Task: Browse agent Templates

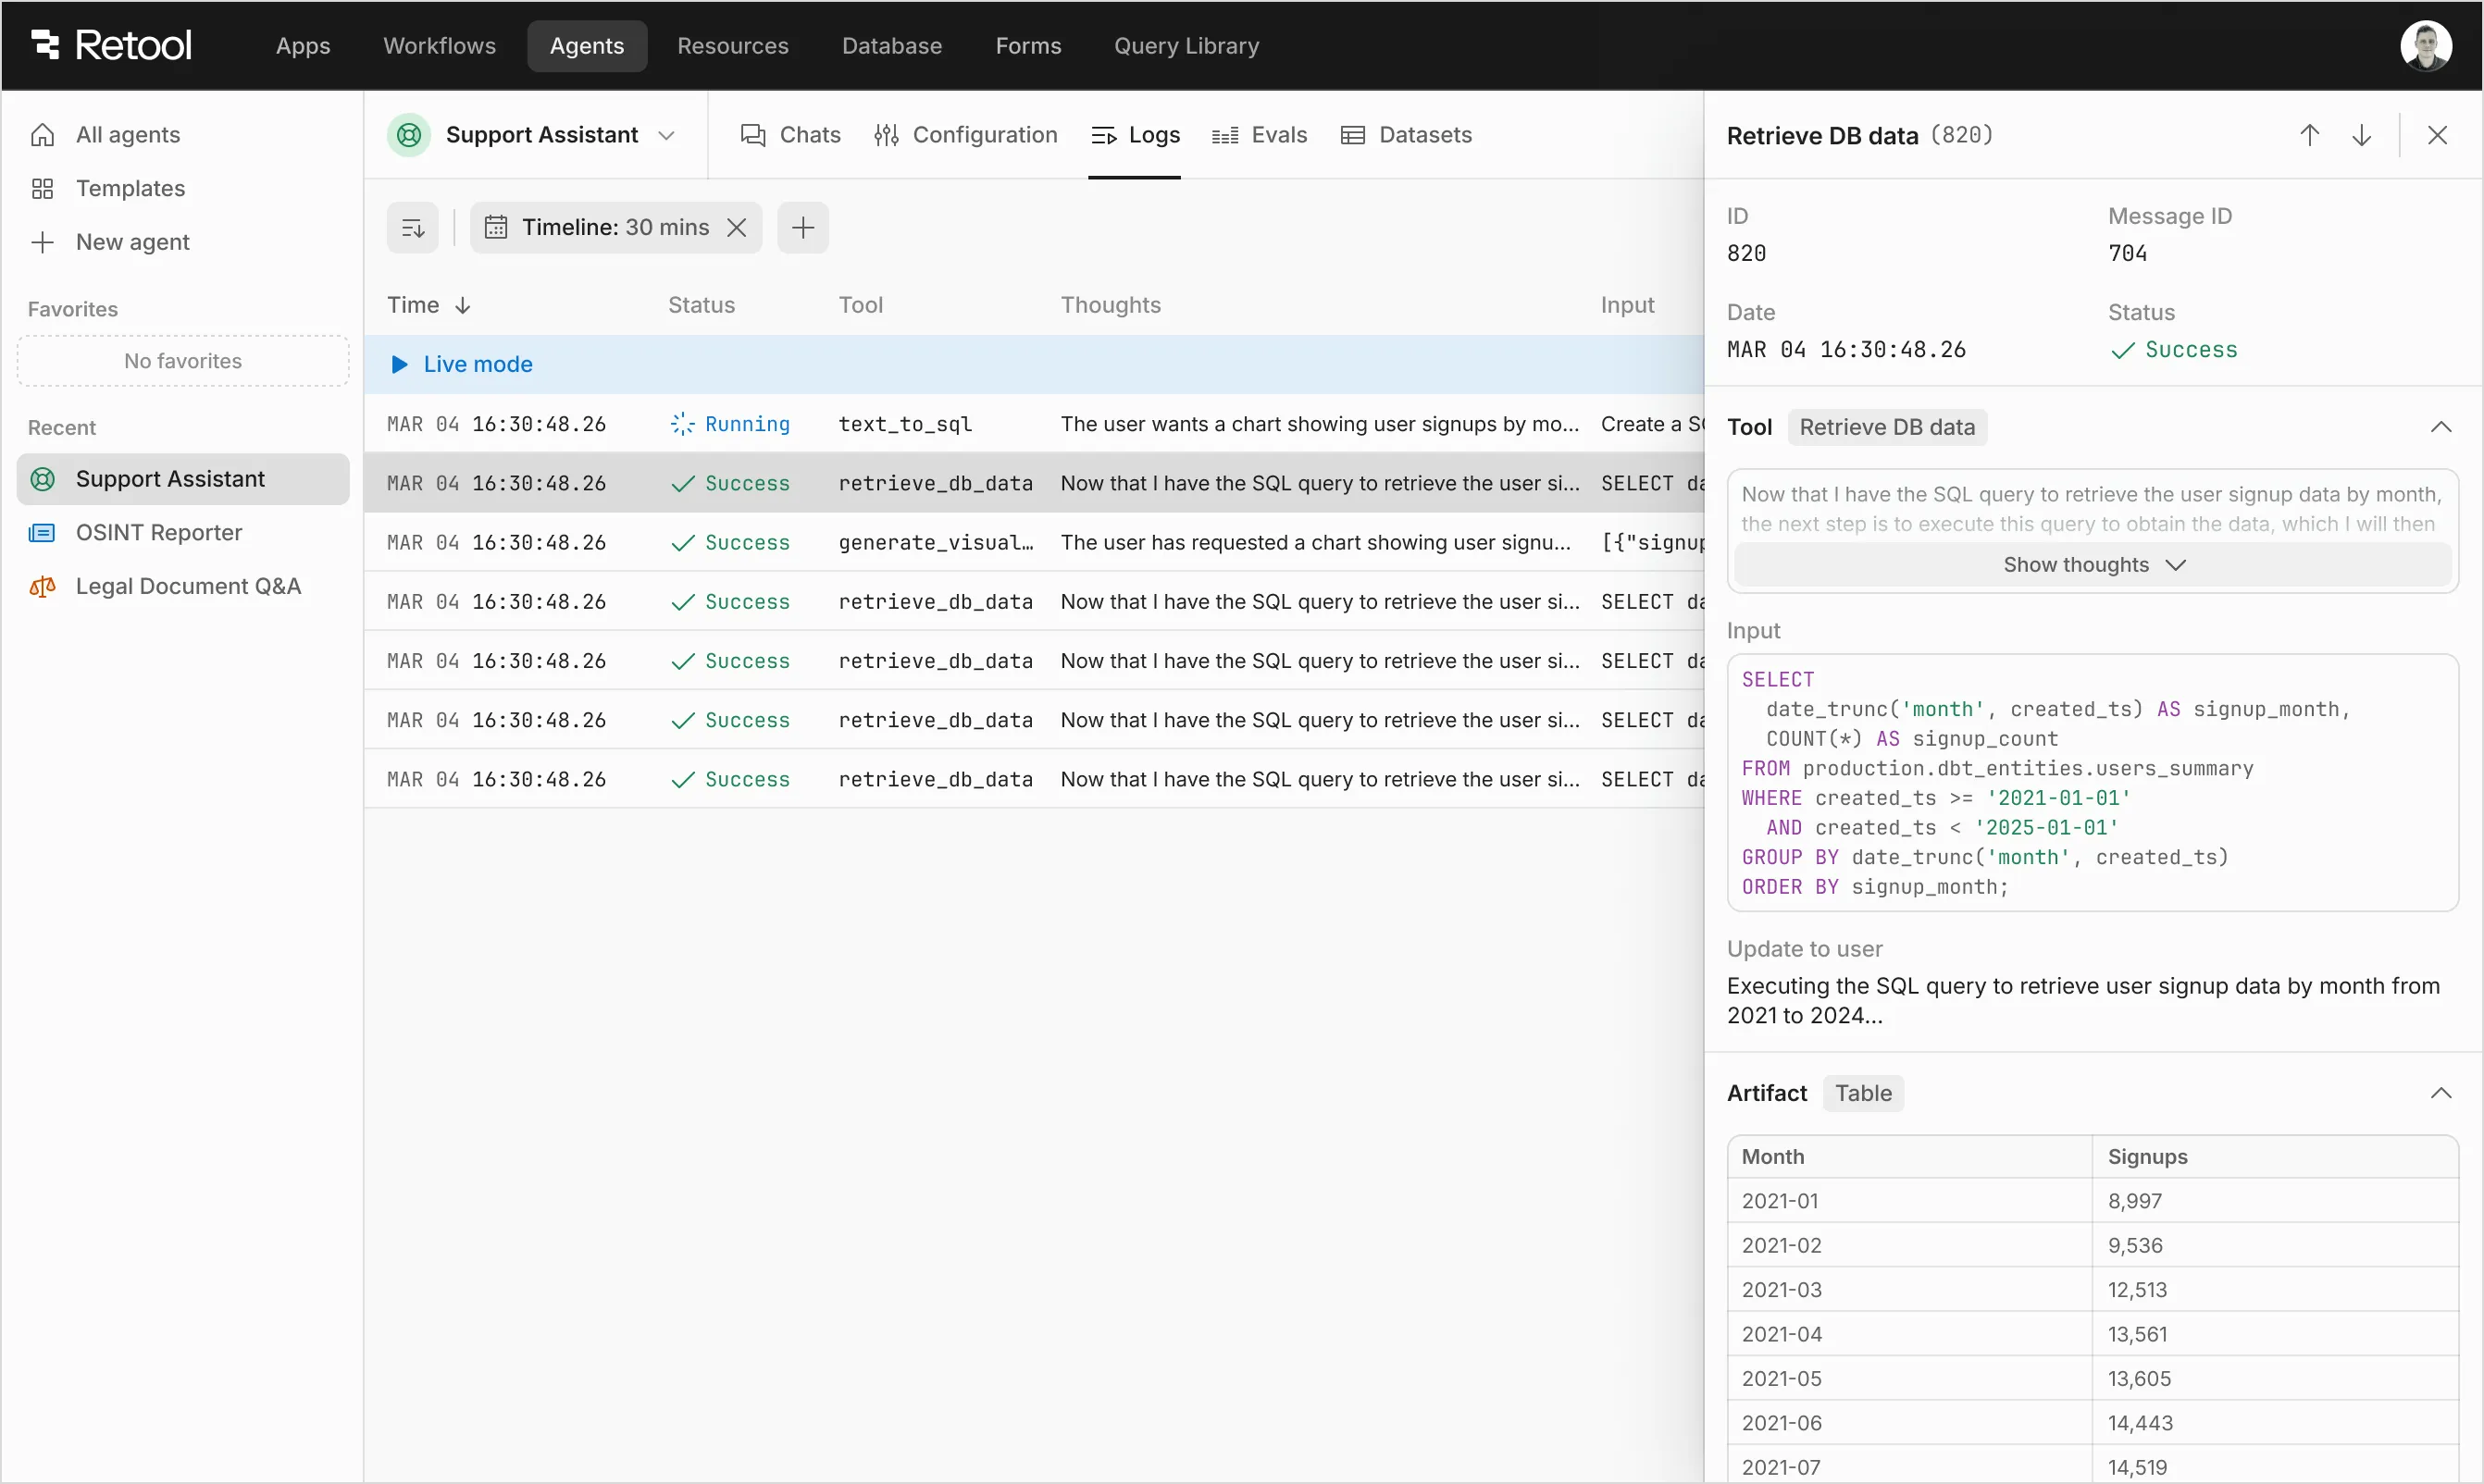Action: coord(130,187)
